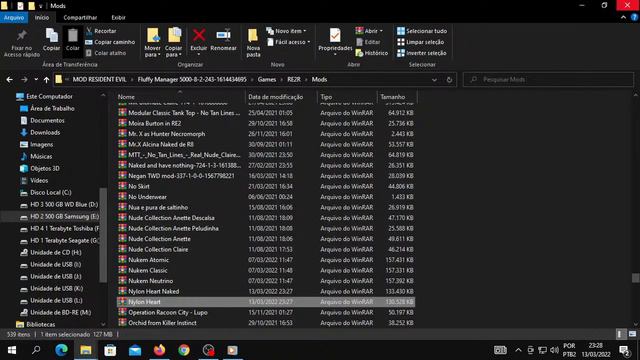Create a Nova pasta
The height and width of the screenshot is (360, 640).
click(x=253, y=42)
